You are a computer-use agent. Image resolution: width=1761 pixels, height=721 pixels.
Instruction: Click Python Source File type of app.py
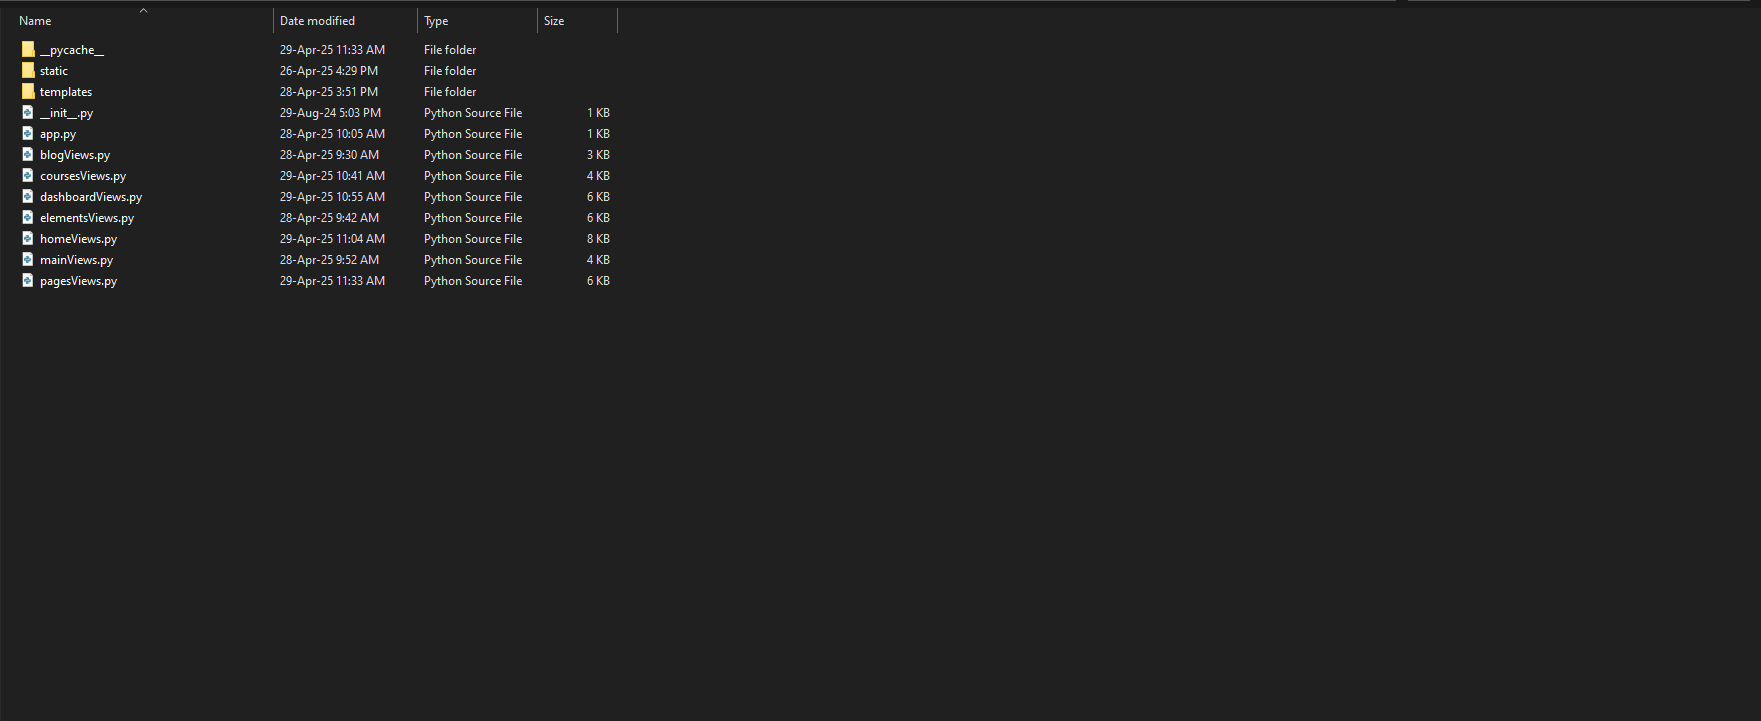pos(473,134)
